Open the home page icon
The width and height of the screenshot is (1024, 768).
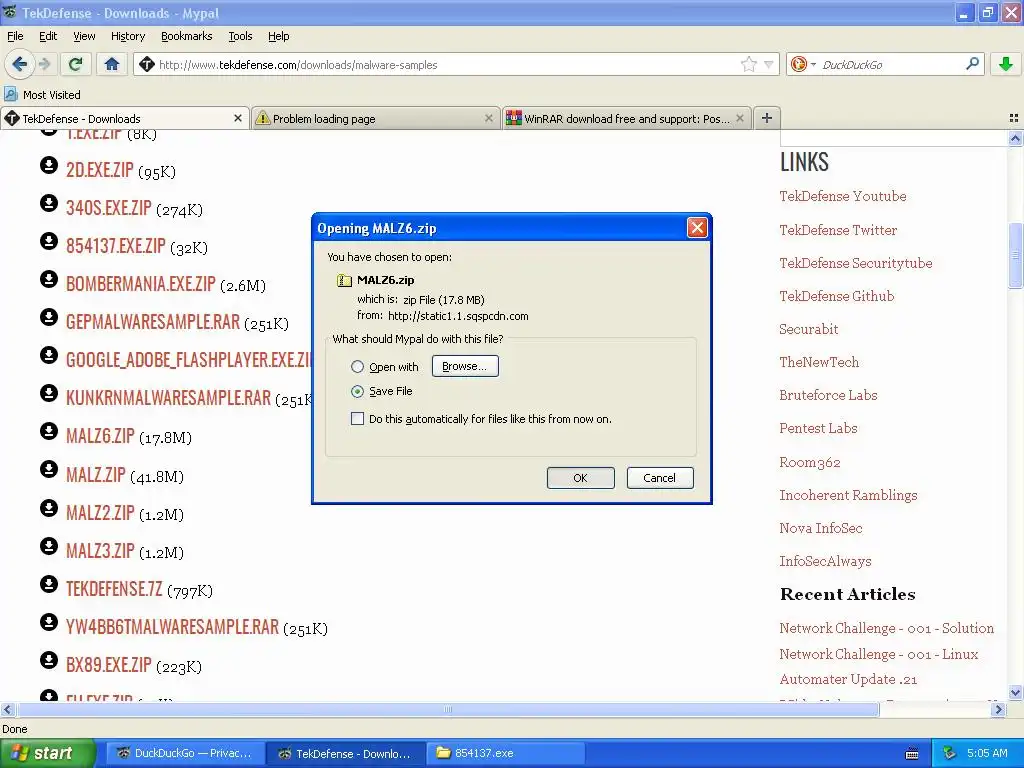pyautogui.click(x=112, y=64)
